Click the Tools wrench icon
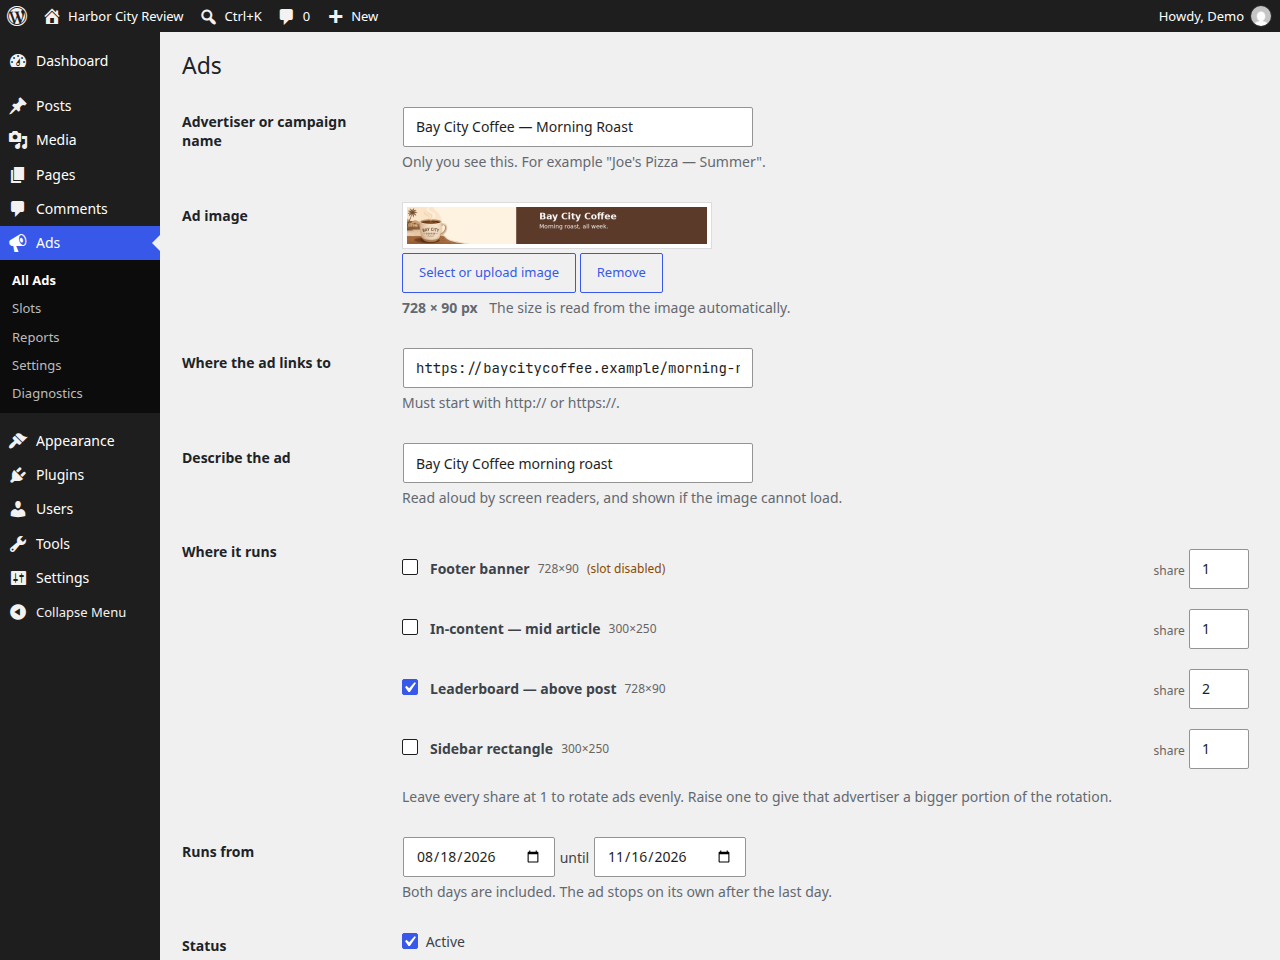 coord(18,544)
